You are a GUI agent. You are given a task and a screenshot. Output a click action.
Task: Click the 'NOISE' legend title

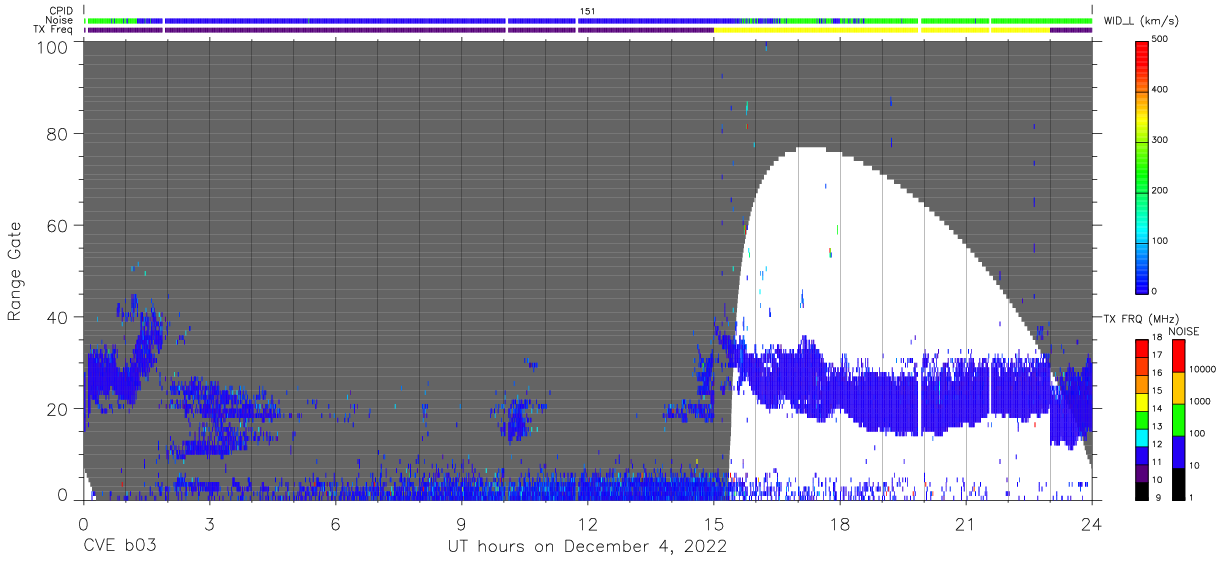coord(1184,331)
